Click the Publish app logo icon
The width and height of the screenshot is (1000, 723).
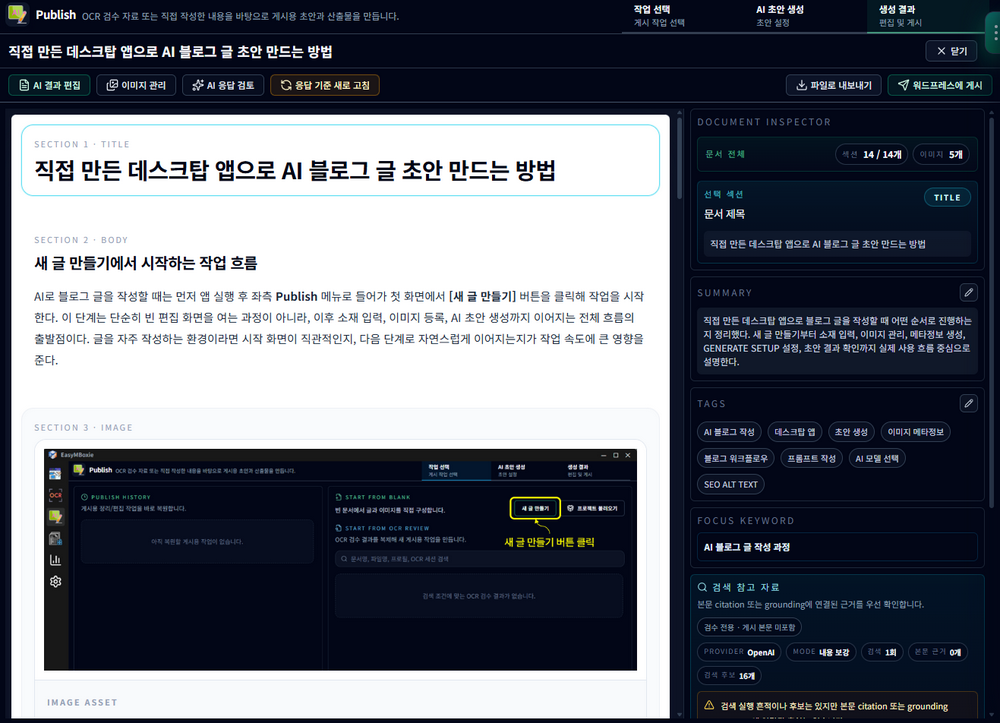point(17,14)
